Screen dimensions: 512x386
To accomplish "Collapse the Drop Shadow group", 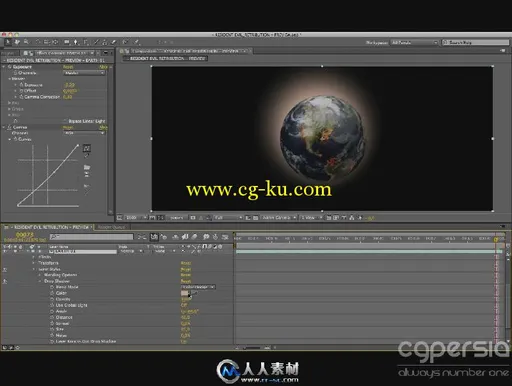I will [x=40, y=281].
